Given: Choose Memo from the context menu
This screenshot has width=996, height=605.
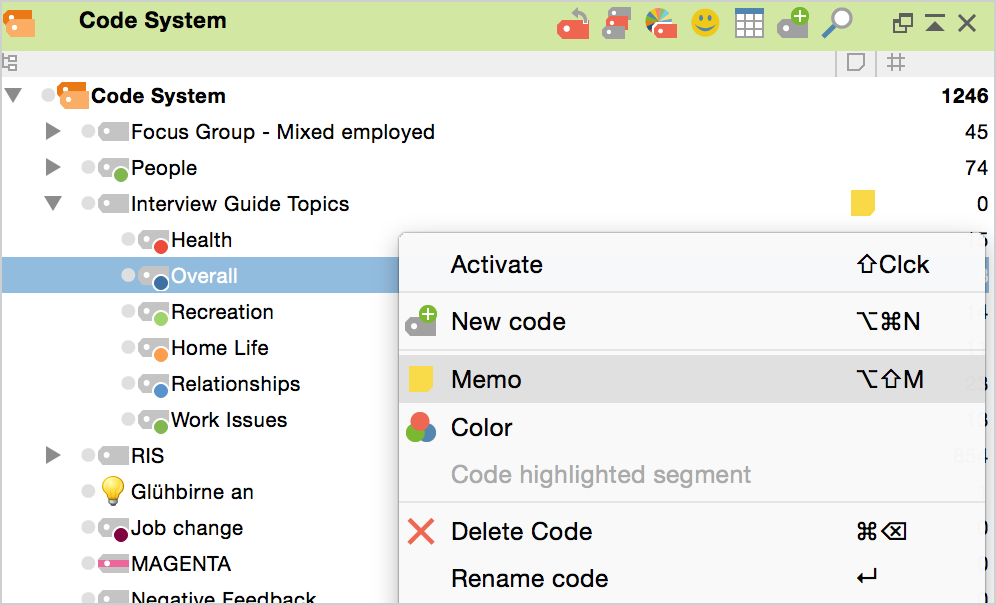Looking at the screenshot, I should (486, 380).
